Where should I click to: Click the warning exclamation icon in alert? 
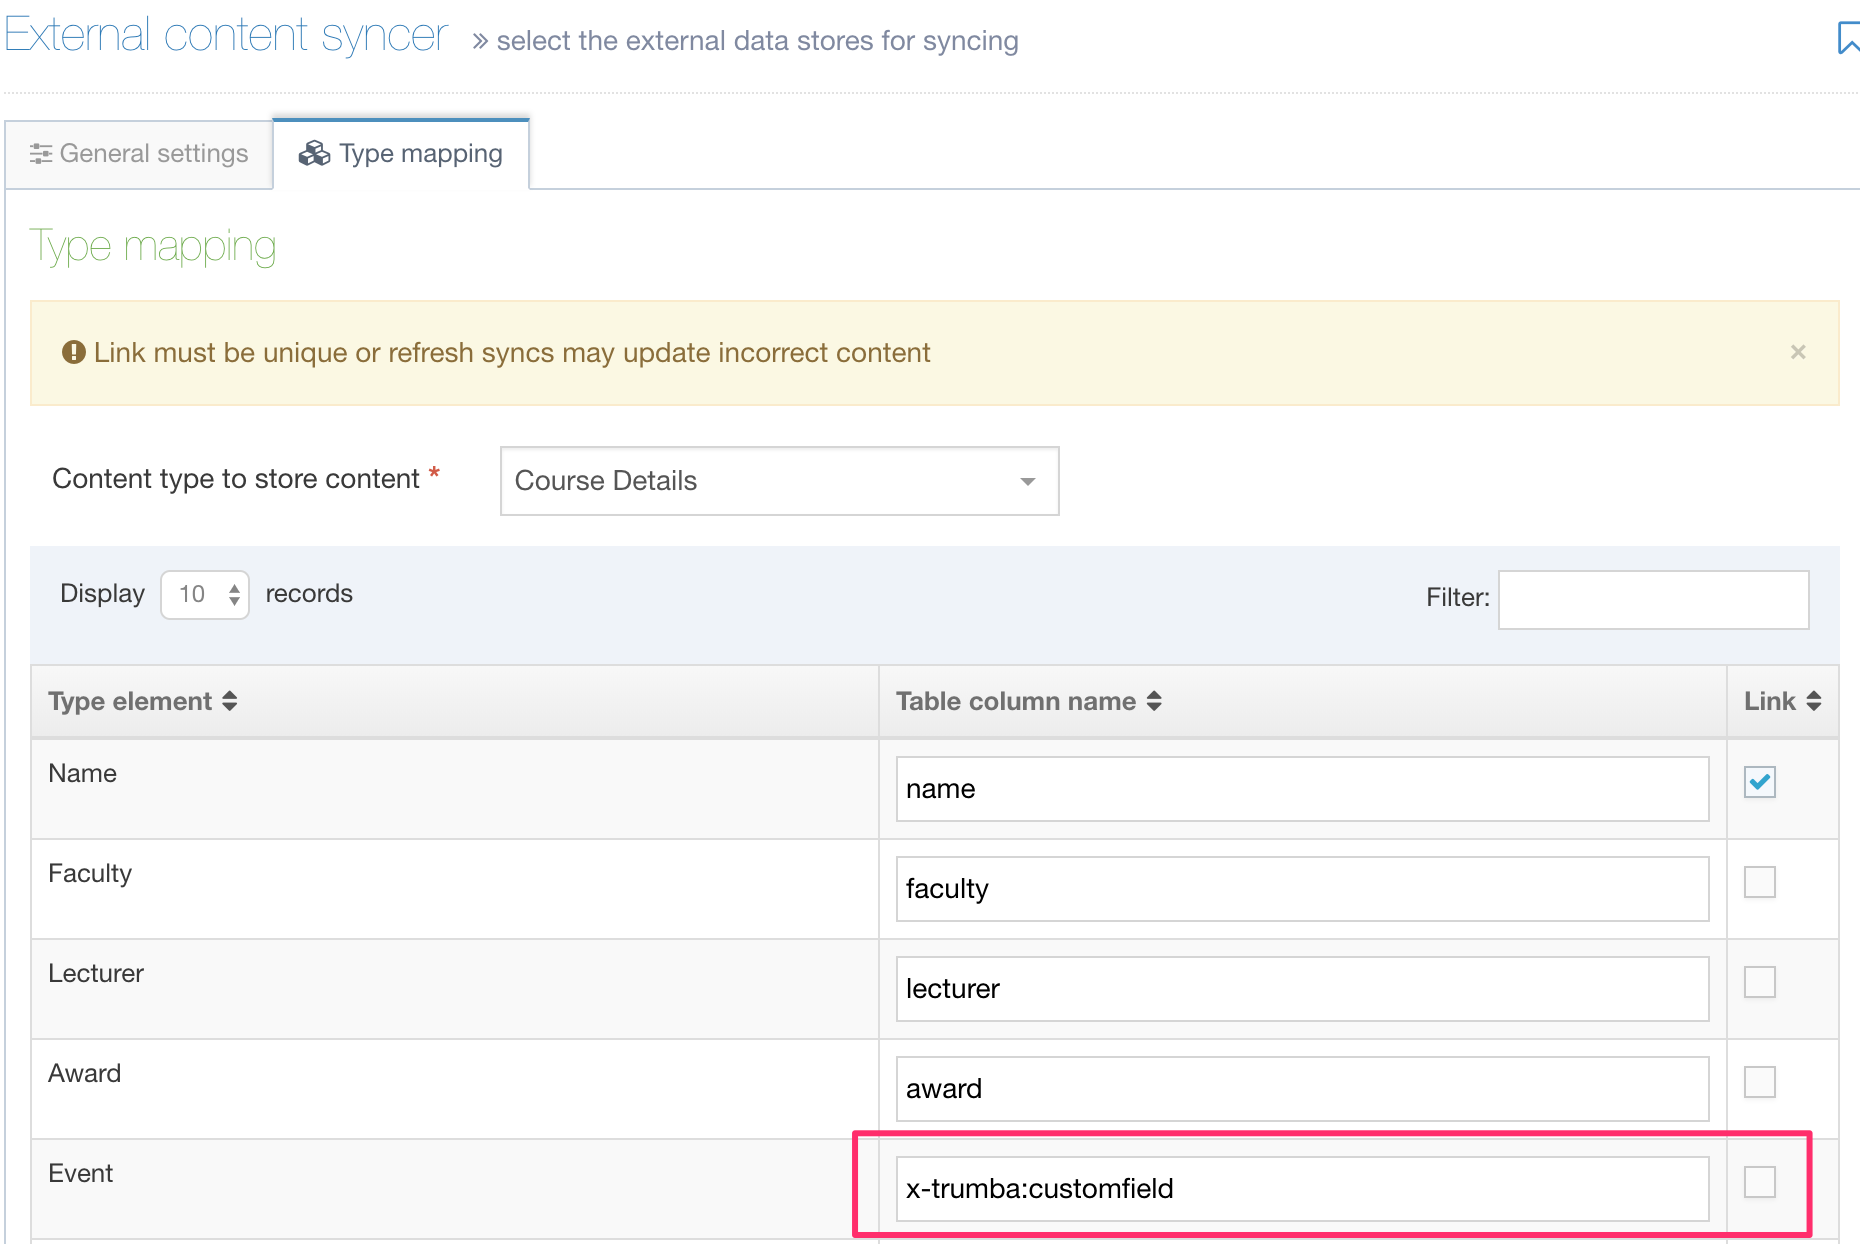(x=73, y=352)
